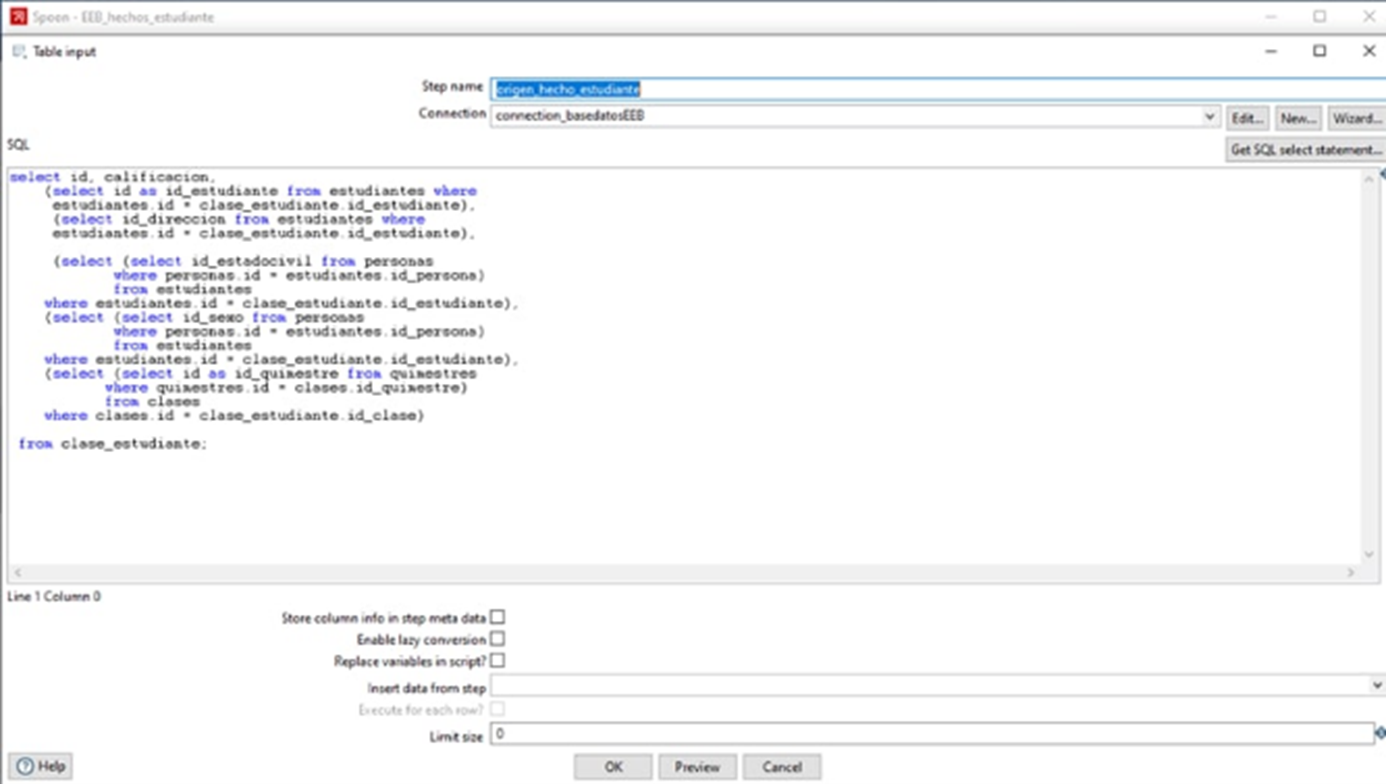
Task: Click the variable indicator icon beside Limit size
Action: click(1380, 733)
